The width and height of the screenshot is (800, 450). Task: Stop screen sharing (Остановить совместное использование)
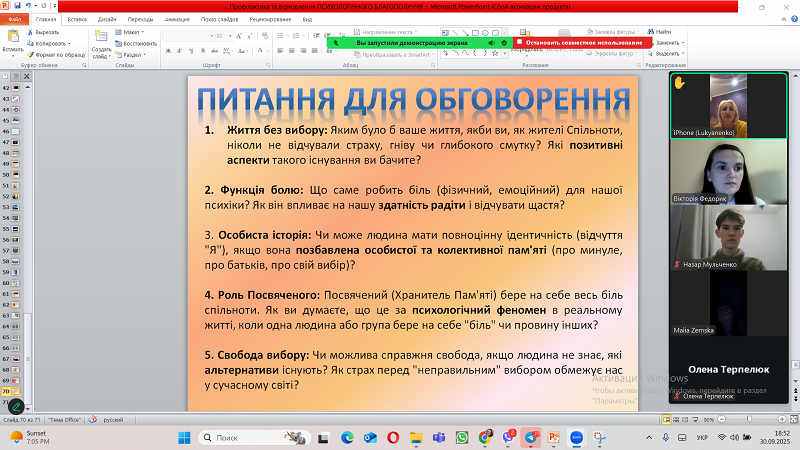(x=583, y=43)
